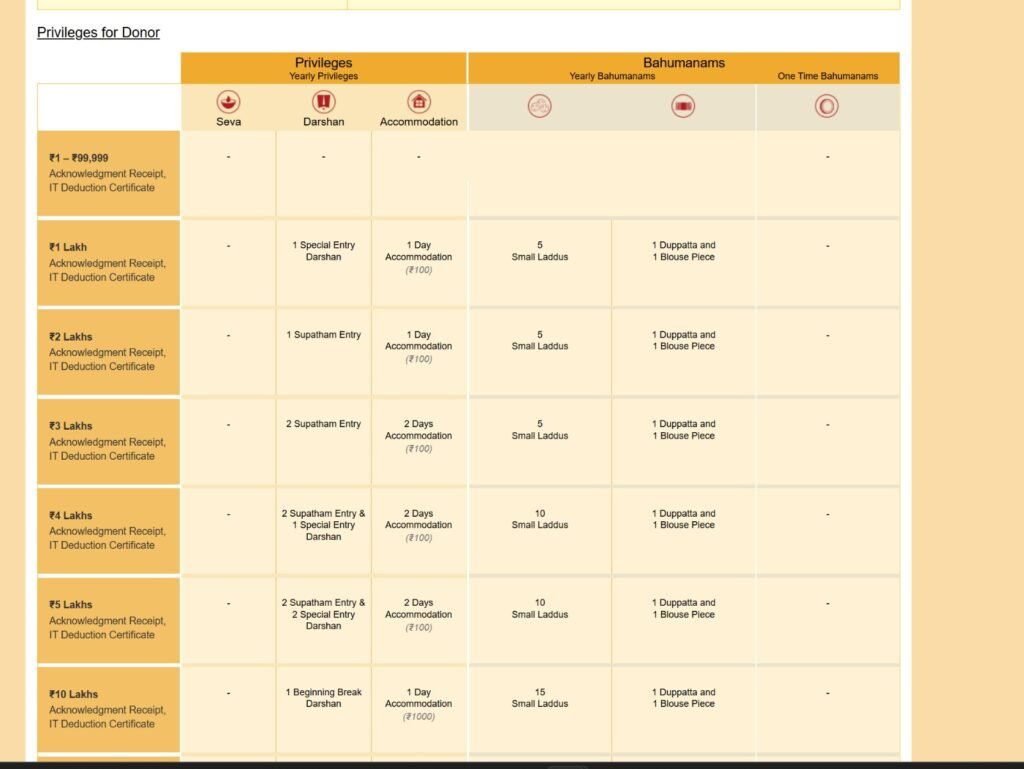The width and height of the screenshot is (1024, 769).
Task: Click '1 Special Entry Darshan' in ₹1 Lakh row
Action: (x=323, y=251)
